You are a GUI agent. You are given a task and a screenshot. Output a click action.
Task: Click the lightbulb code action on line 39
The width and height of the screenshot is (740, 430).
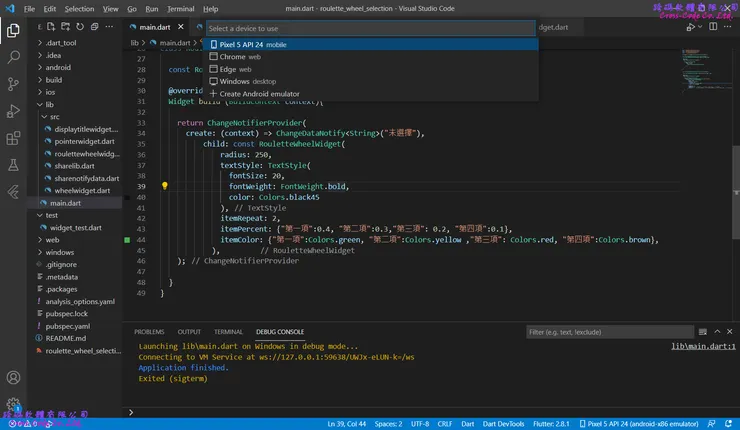(165, 186)
